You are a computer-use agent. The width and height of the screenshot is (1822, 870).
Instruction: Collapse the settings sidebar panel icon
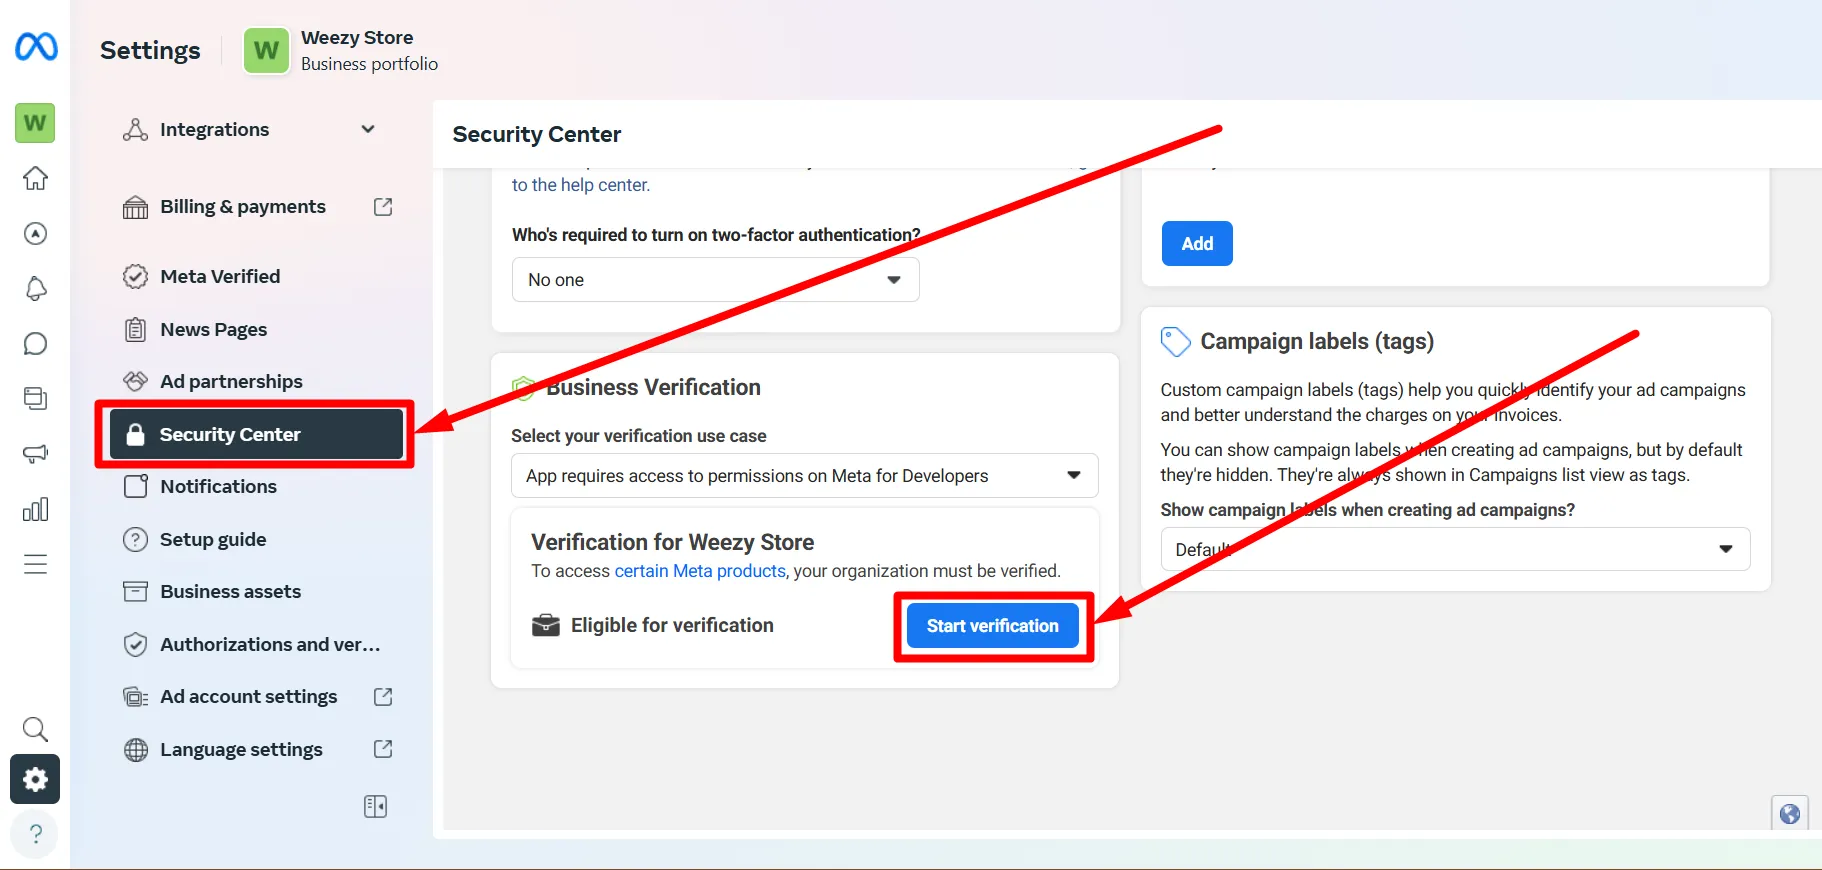pos(375,806)
